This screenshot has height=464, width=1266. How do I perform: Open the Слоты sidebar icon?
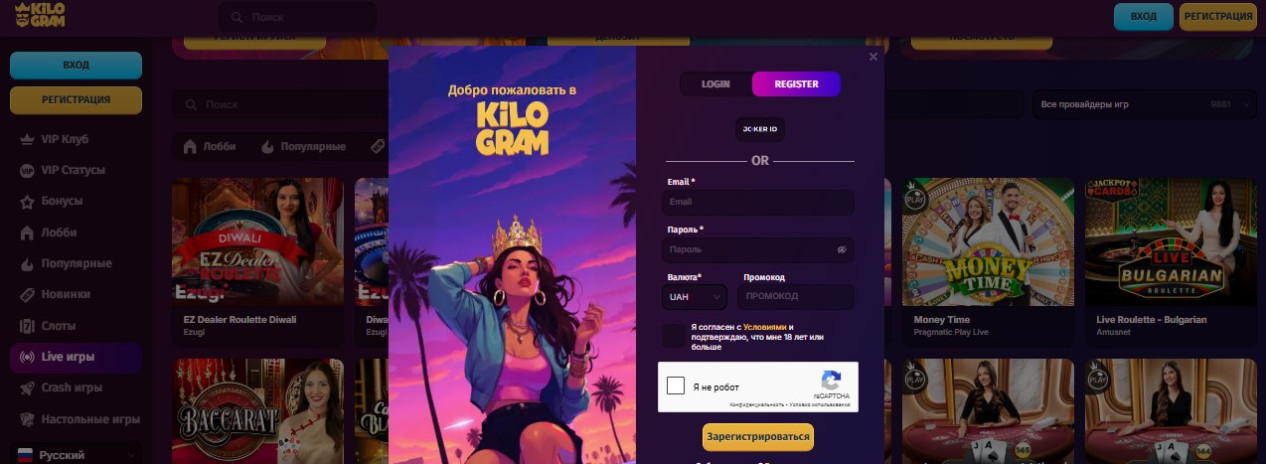click(28, 325)
